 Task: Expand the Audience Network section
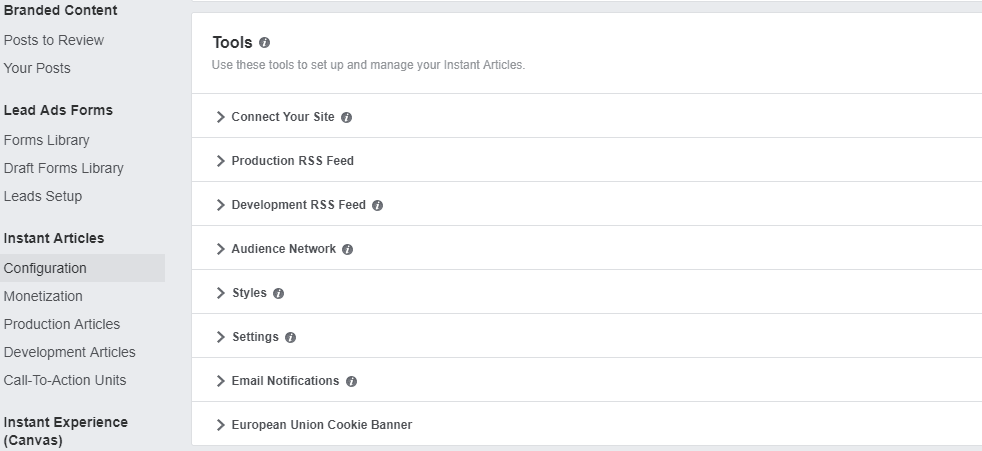click(x=283, y=249)
